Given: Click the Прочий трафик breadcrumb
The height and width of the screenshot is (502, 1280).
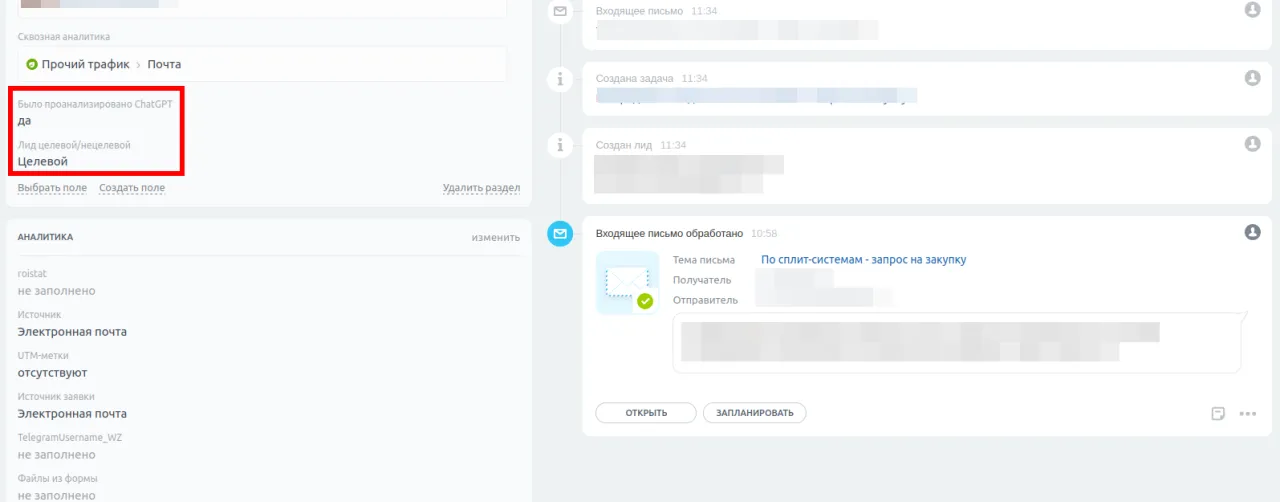Looking at the screenshot, I should click(86, 64).
